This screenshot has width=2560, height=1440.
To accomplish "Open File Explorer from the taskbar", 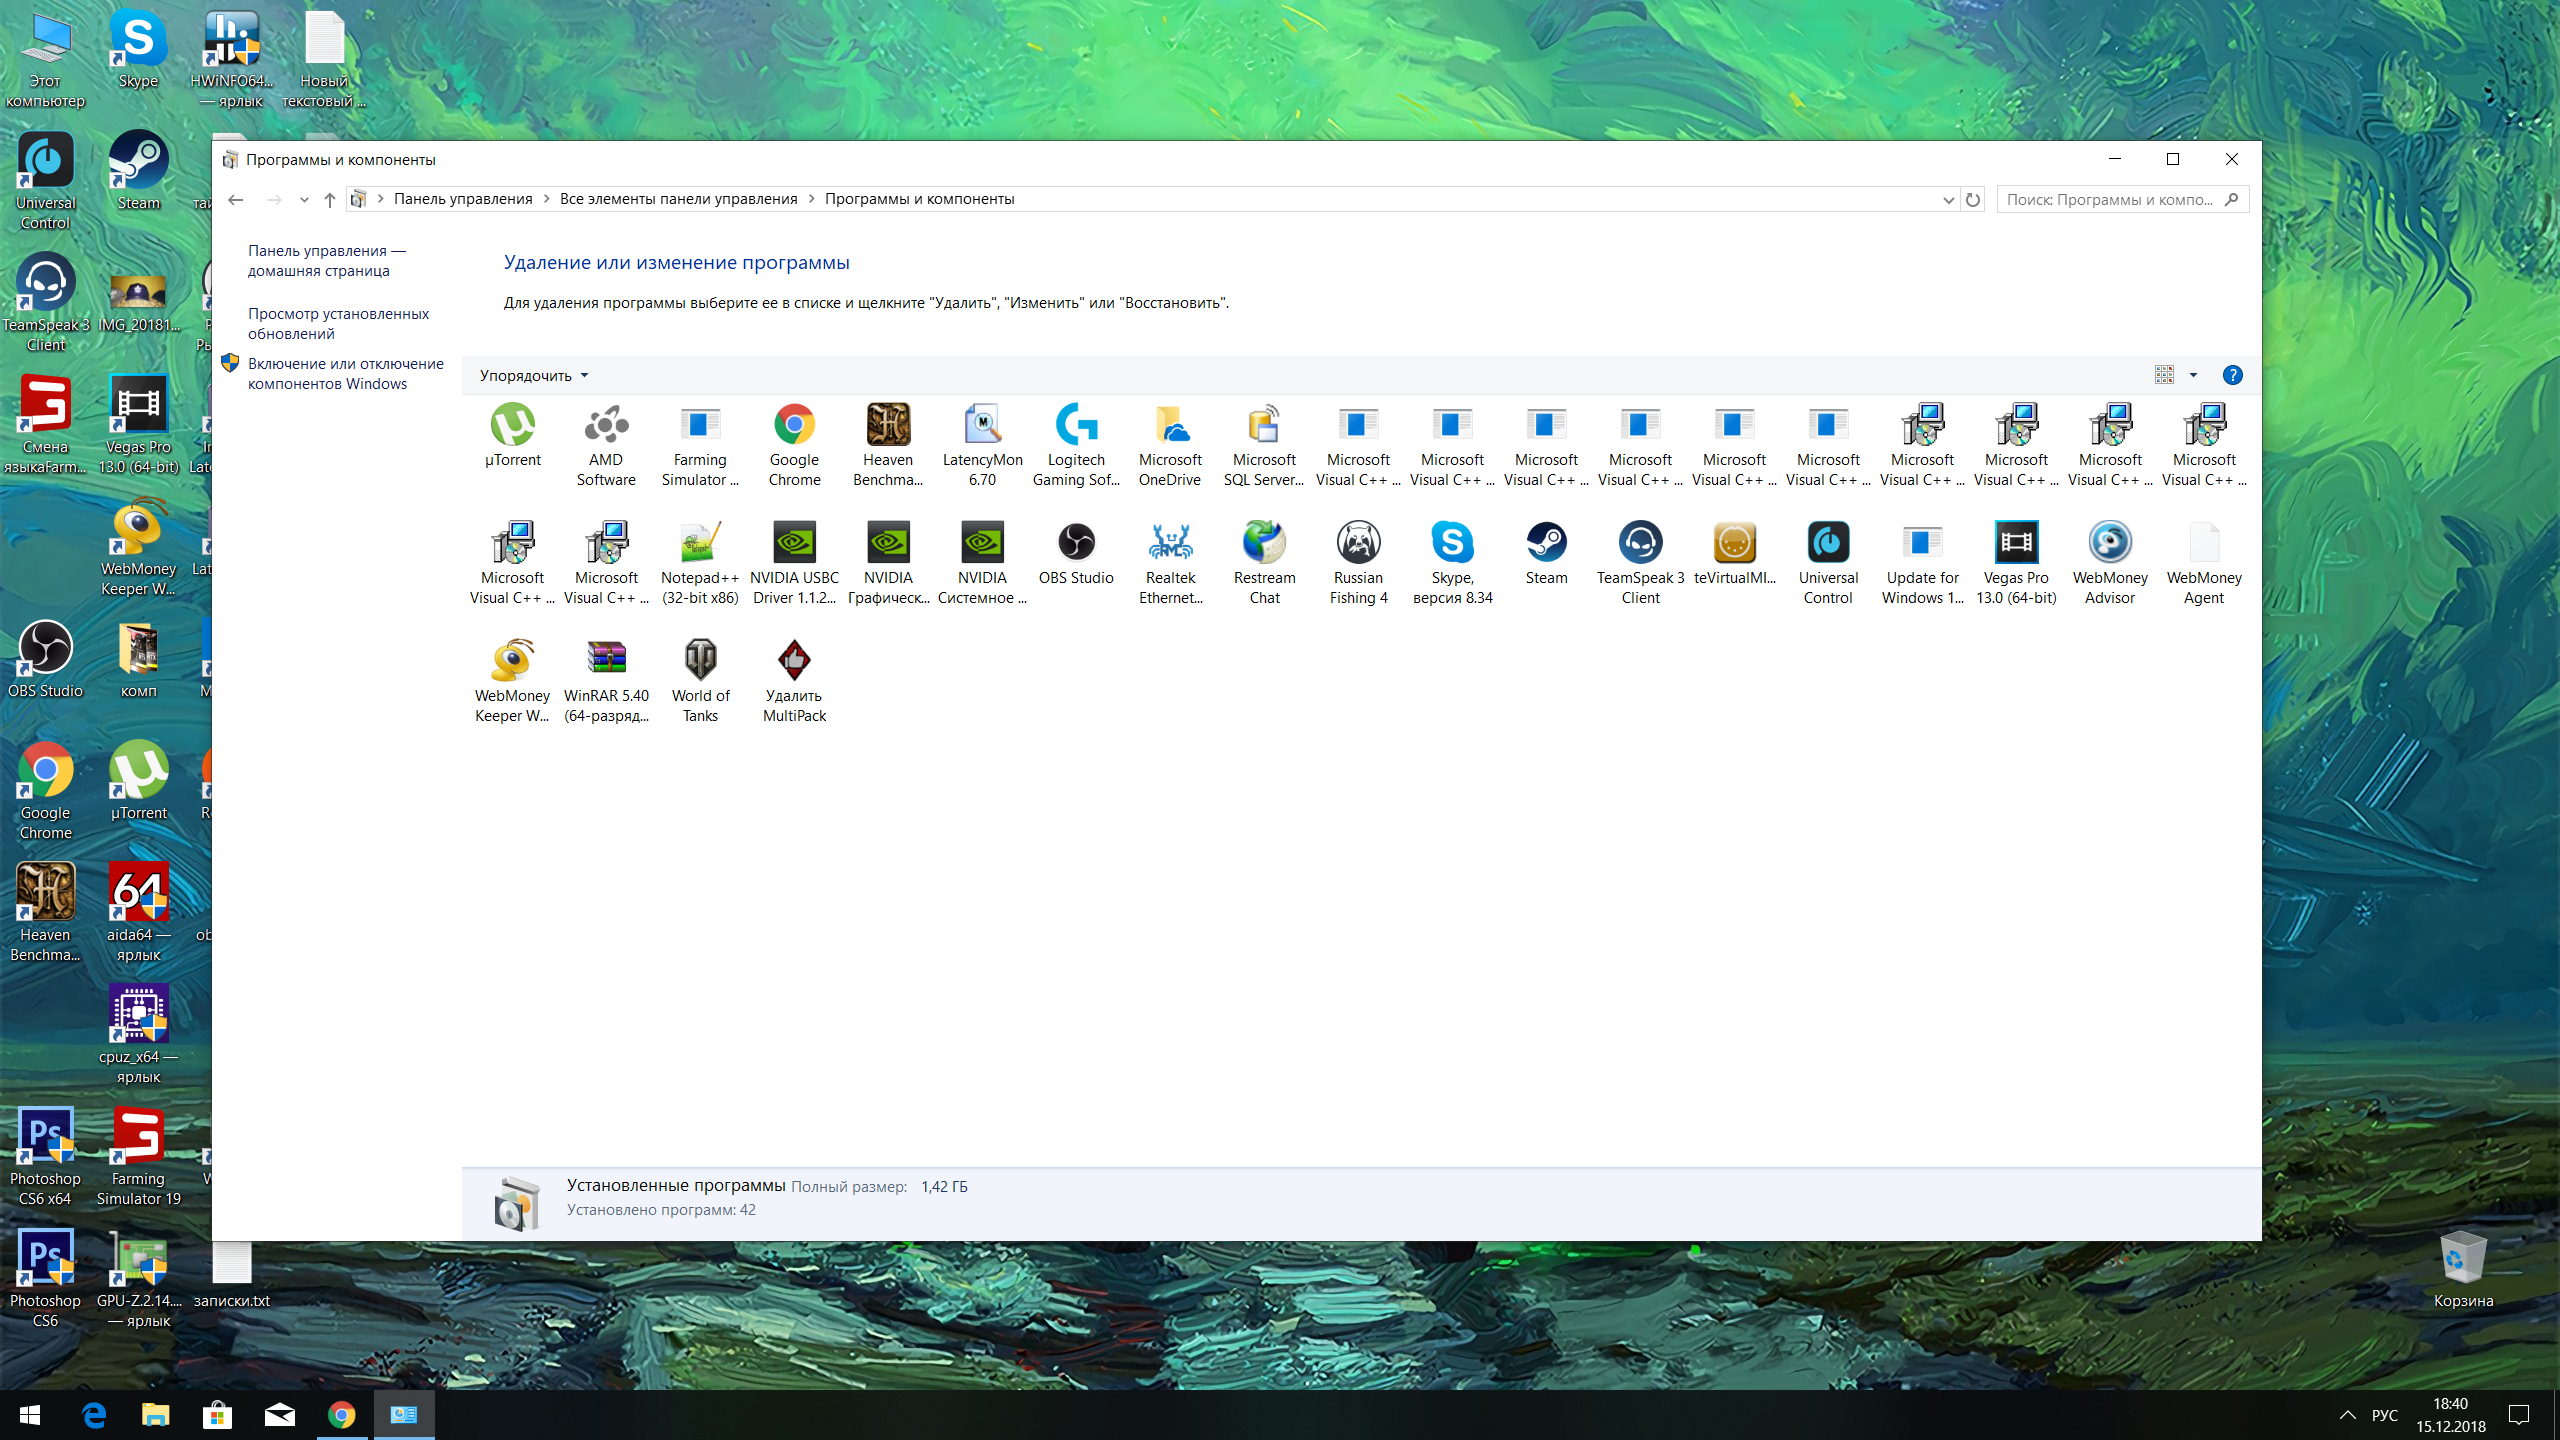I will point(155,1415).
